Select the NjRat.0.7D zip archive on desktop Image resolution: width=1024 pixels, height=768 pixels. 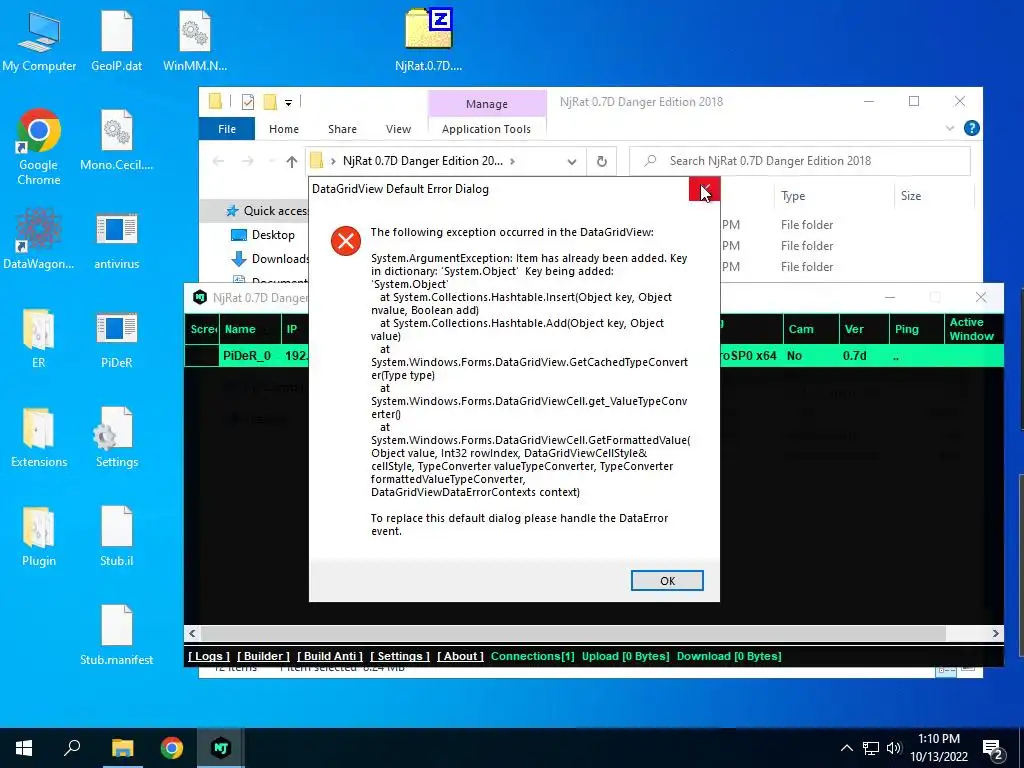tap(428, 41)
